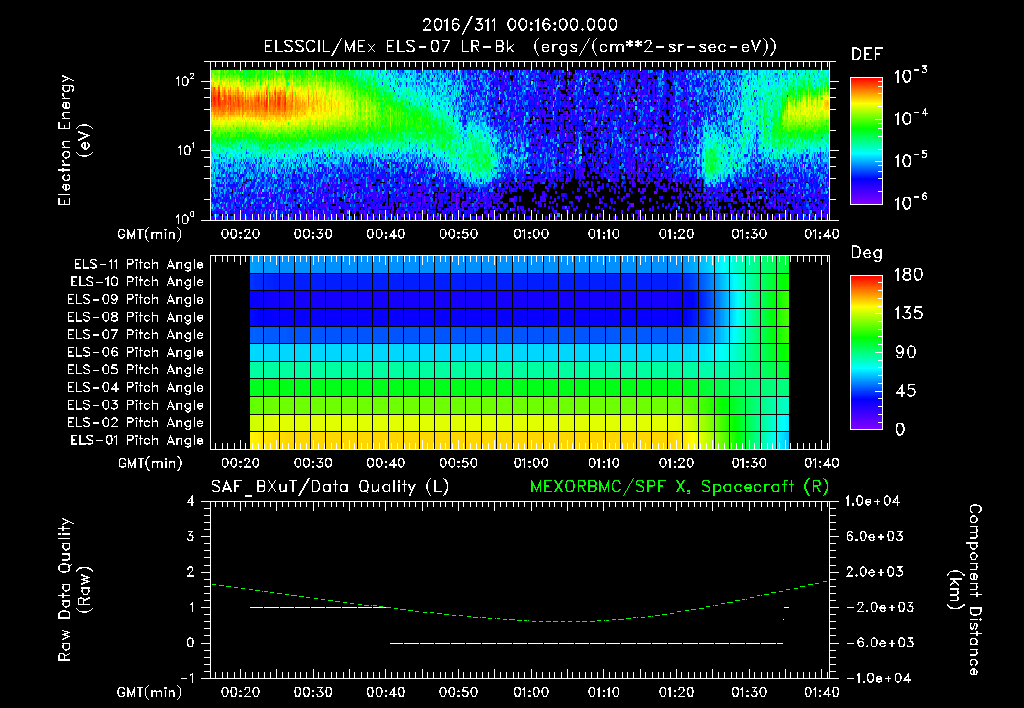Click the 1.0e+04 right-axis value
Image resolution: width=1024 pixels, height=708 pixels.
tap(874, 501)
